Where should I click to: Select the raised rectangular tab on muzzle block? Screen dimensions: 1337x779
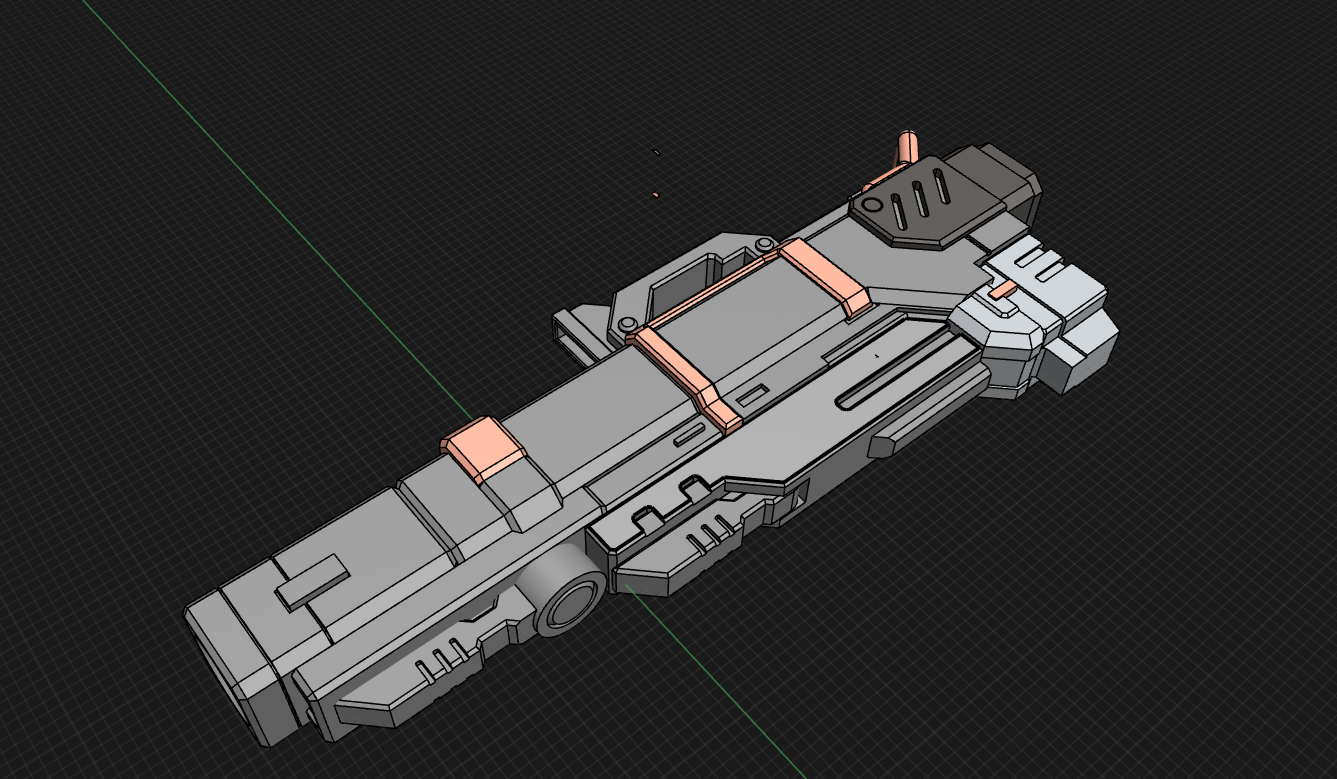pyautogui.click(x=311, y=582)
